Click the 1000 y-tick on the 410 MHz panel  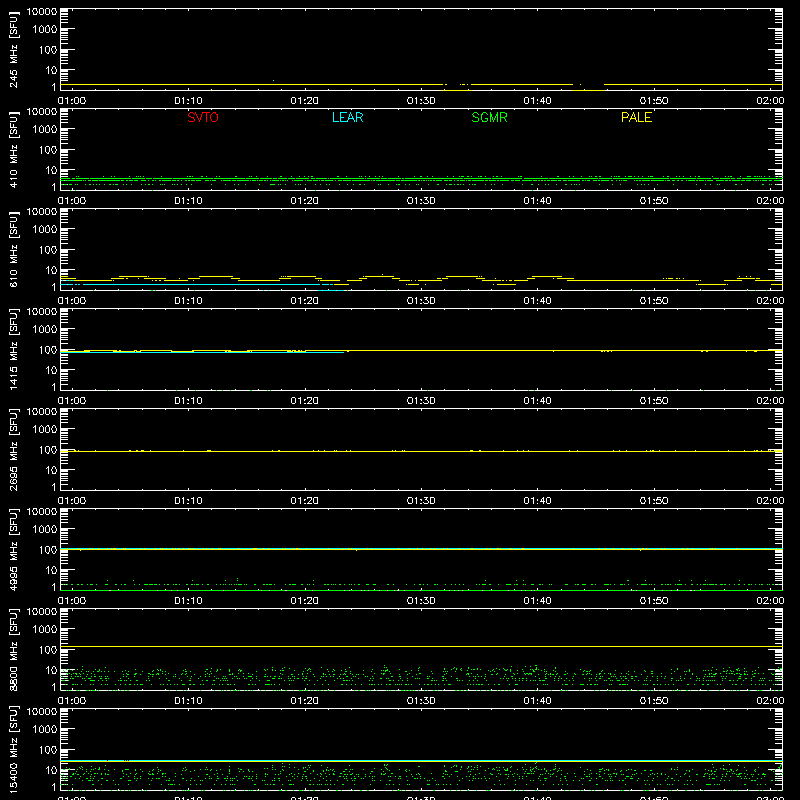tap(45, 129)
